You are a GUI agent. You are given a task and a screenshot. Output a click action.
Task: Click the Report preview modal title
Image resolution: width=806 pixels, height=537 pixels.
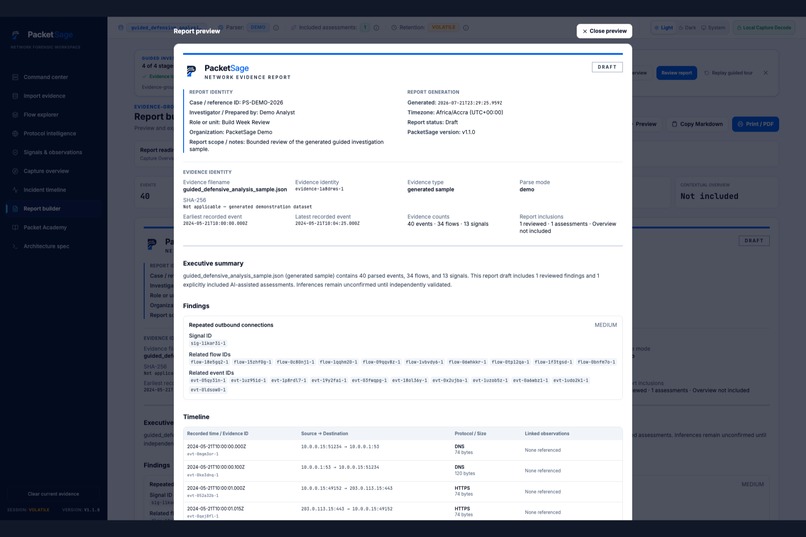(197, 31)
